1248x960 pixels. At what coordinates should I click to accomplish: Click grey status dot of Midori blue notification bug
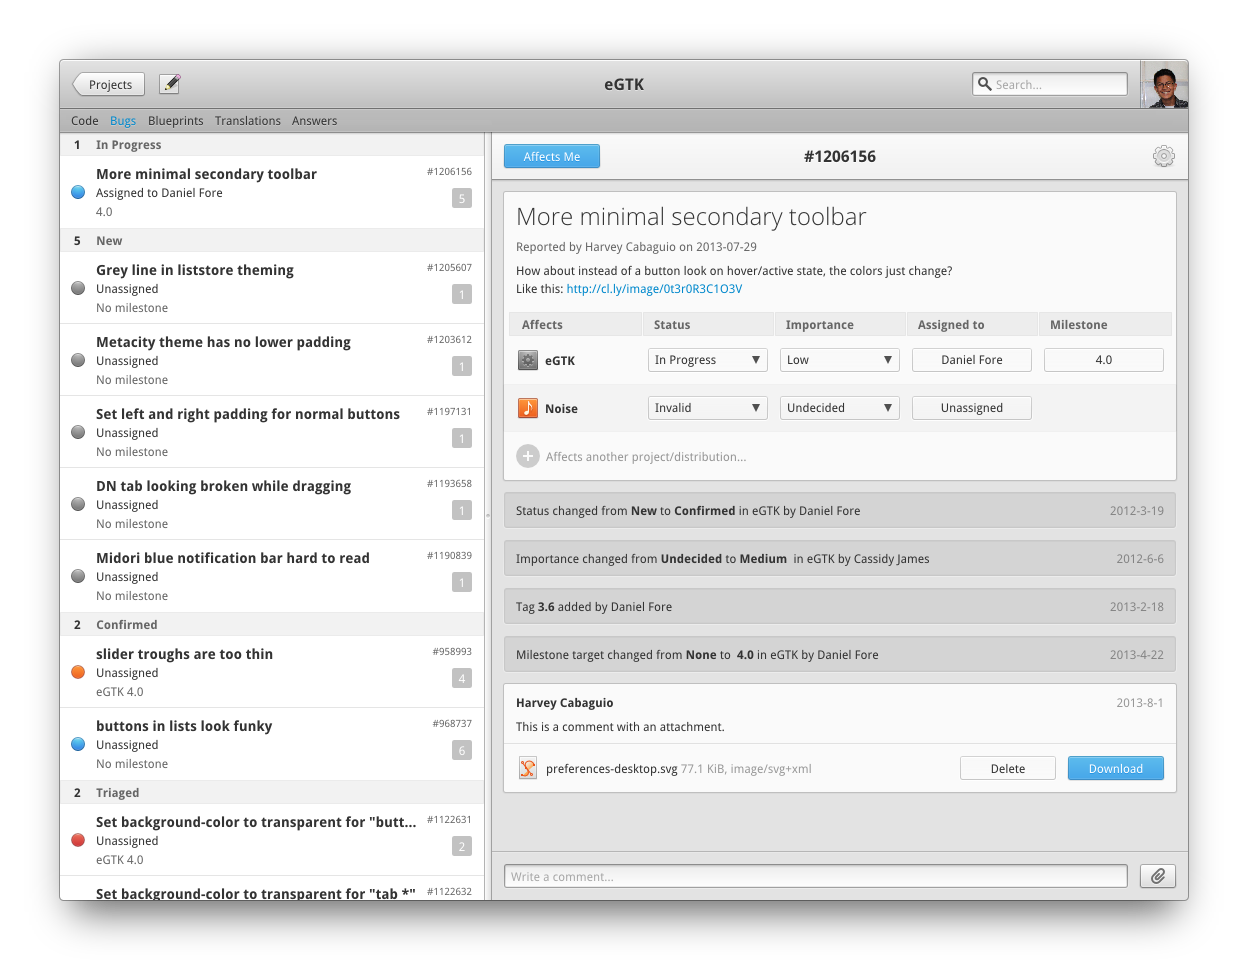pyautogui.click(x=78, y=576)
